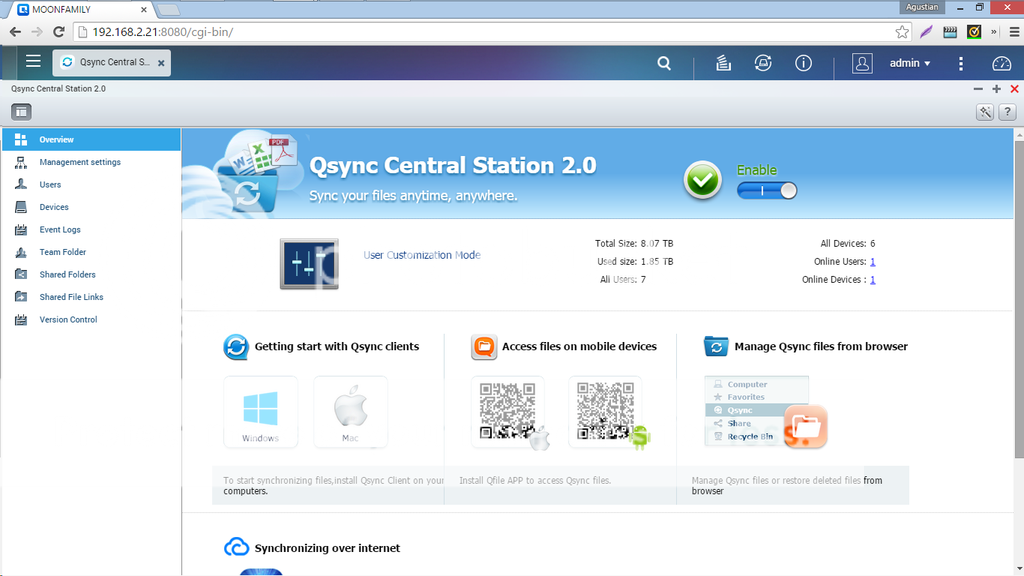The height and width of the screenshot is (576, 1024).
Task: Open the Qsync settings tools icon
Action: (985, 112)
